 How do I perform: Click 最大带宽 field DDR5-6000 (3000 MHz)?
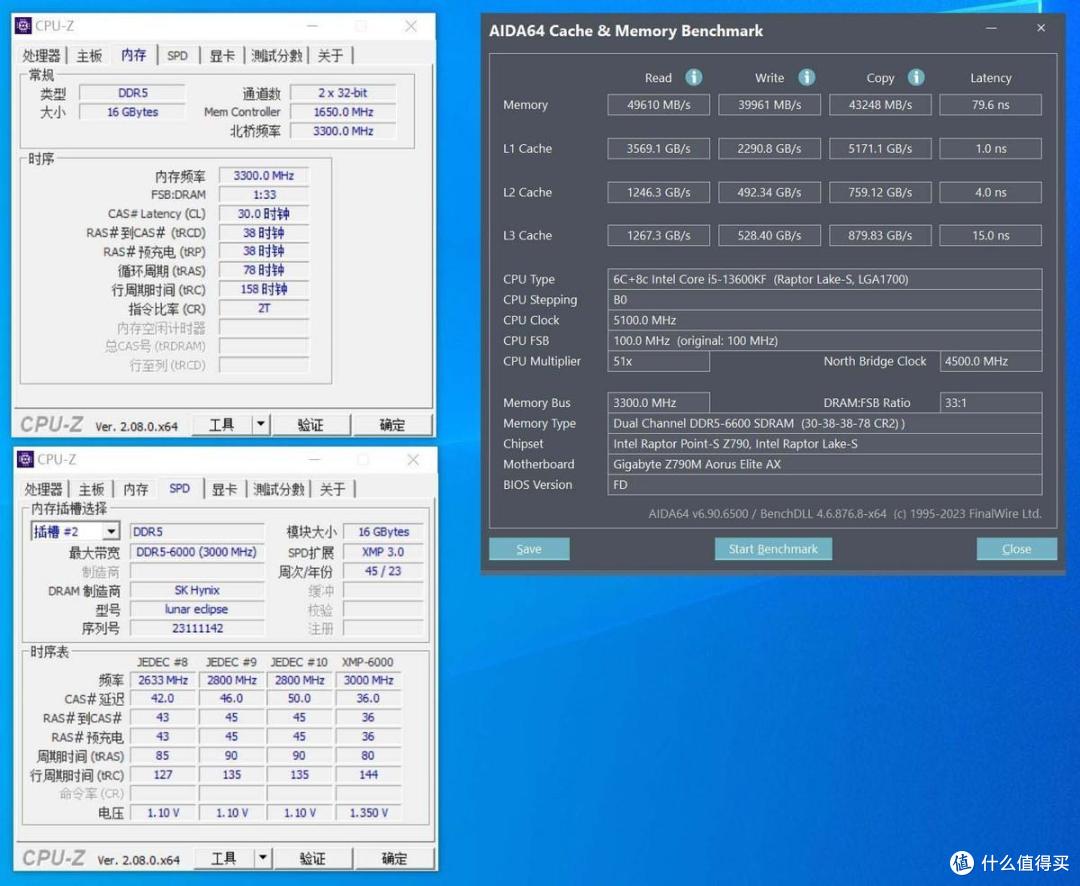tap(197, 552)
